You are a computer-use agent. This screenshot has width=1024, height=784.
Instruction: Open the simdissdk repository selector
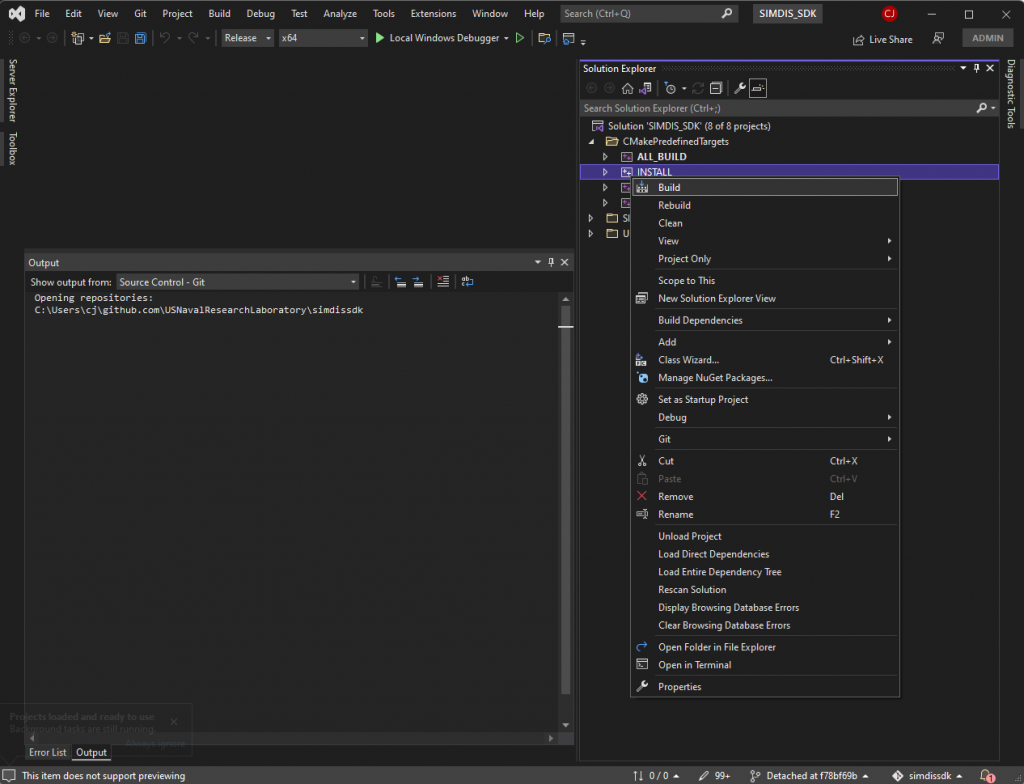pyautogui.click(x=927, y=776)
